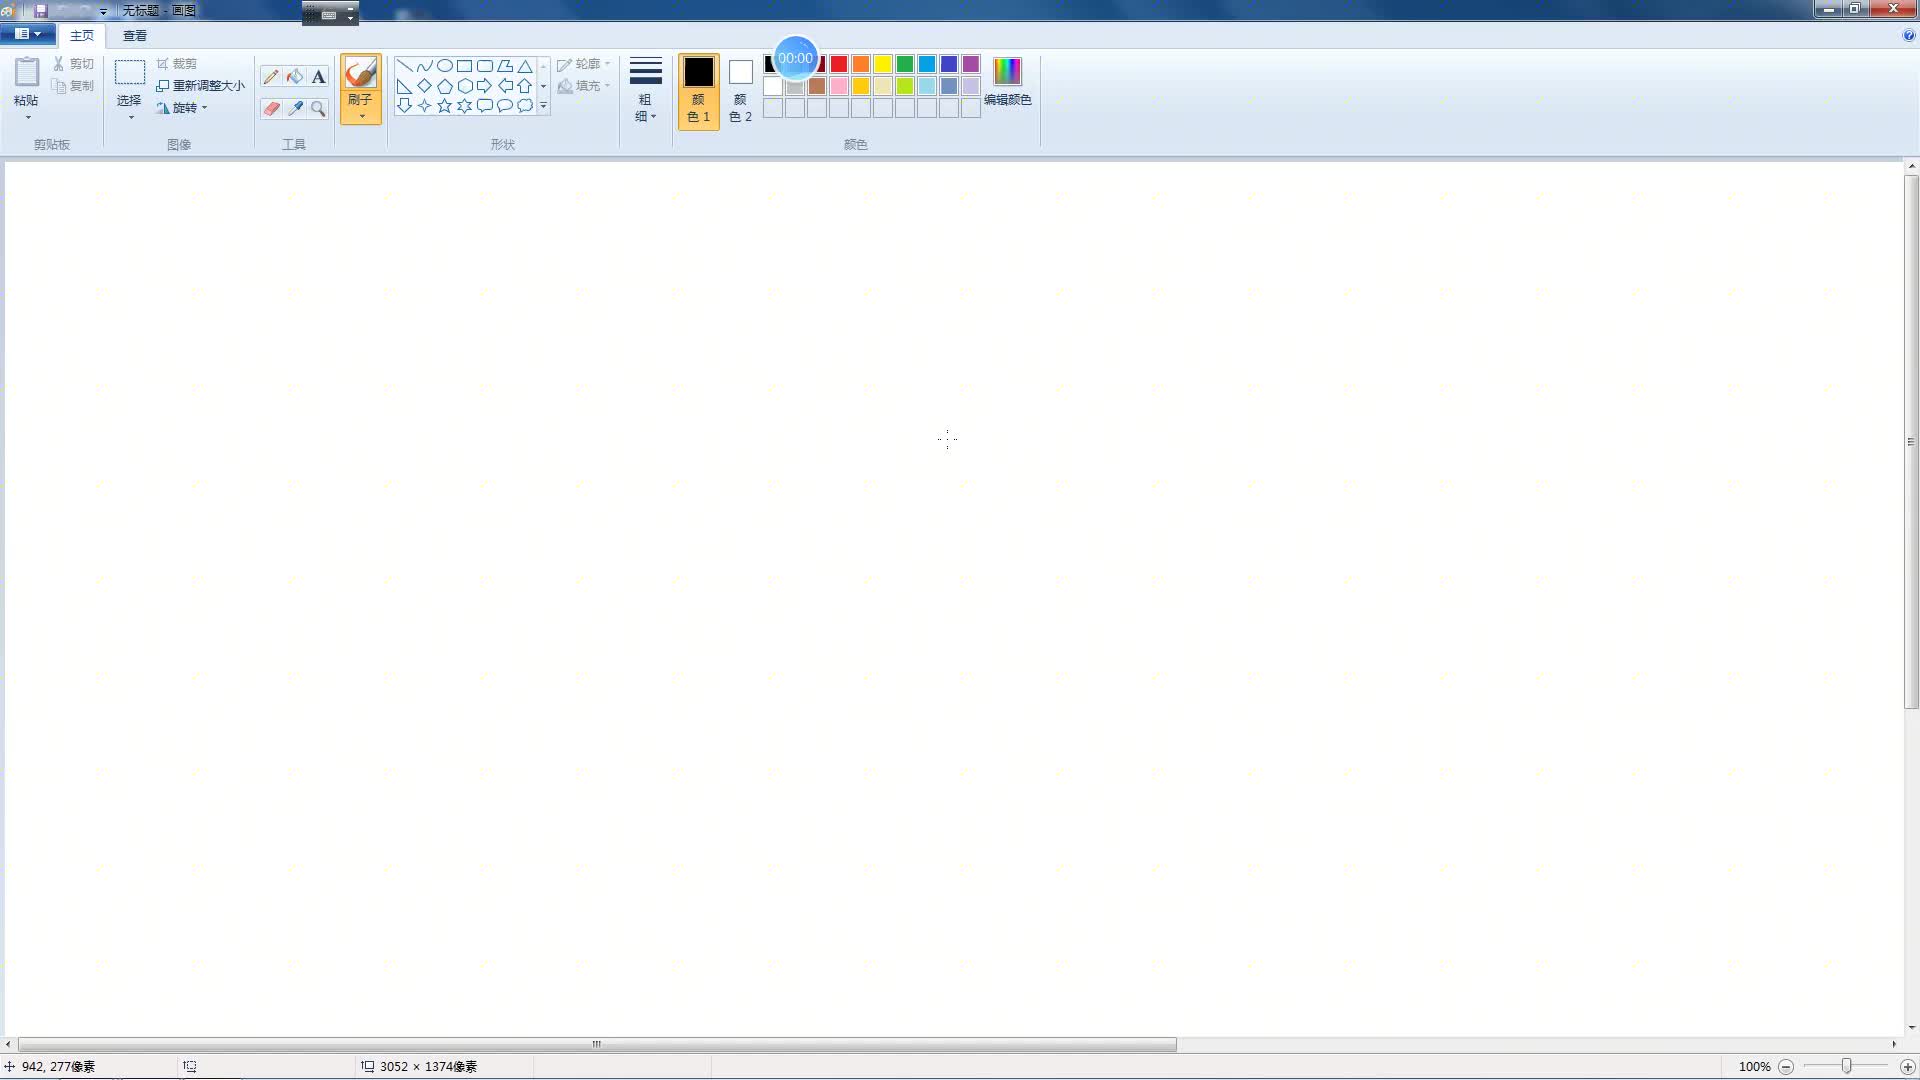The height and width of the screenshot is (1080, 1920).
Task: Open the Help question mark icon
Action: pos(1908,35)
